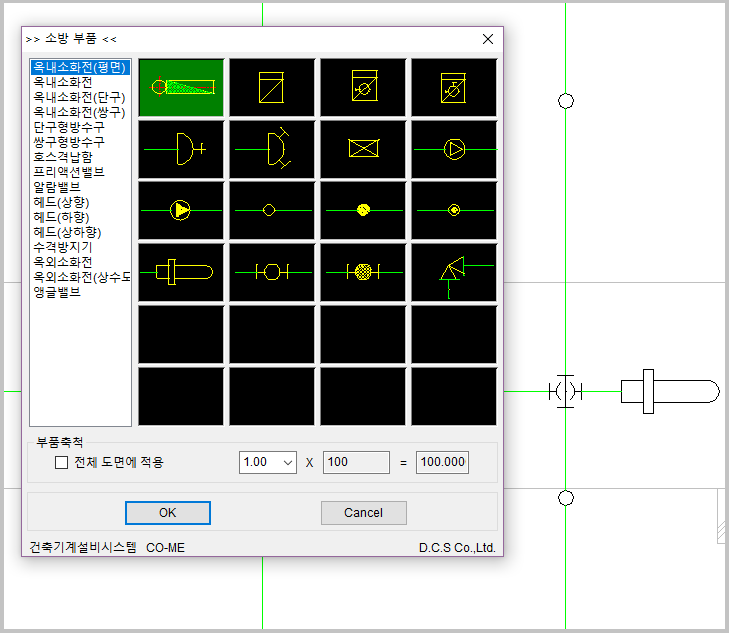Pick the filled yellow dot 헤드(하향) symbol
This screenshot has width=729, height=633.
[x=363, y=210]
